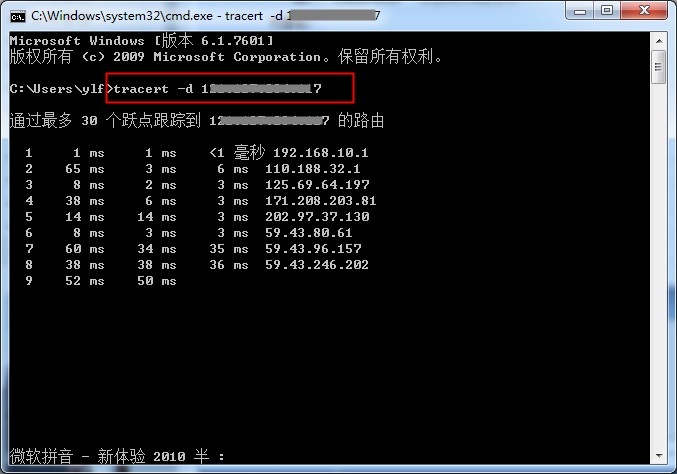Maximize the cmd.exe window
The image size is (677, 474).
coord(607,11)
